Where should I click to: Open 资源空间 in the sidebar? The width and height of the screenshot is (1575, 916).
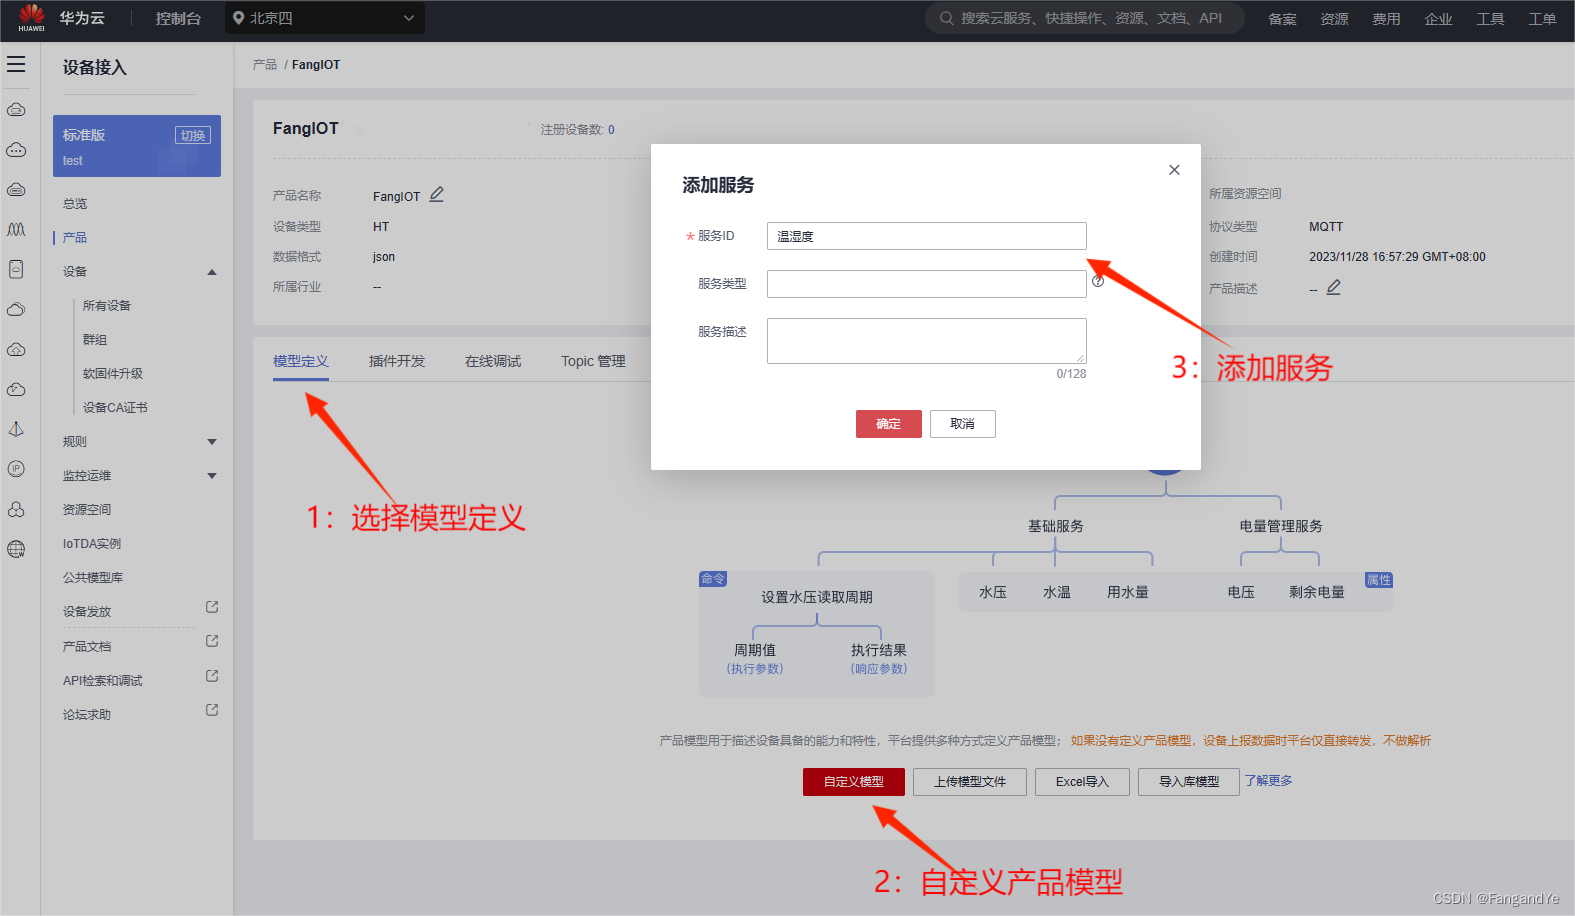87,510
